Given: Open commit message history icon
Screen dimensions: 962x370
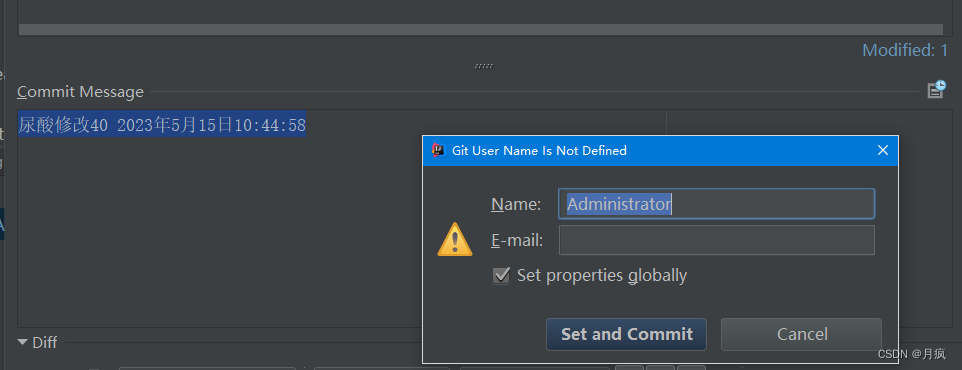Looking at the screenshot, I should pyautogui.click(x=936, y=90).
